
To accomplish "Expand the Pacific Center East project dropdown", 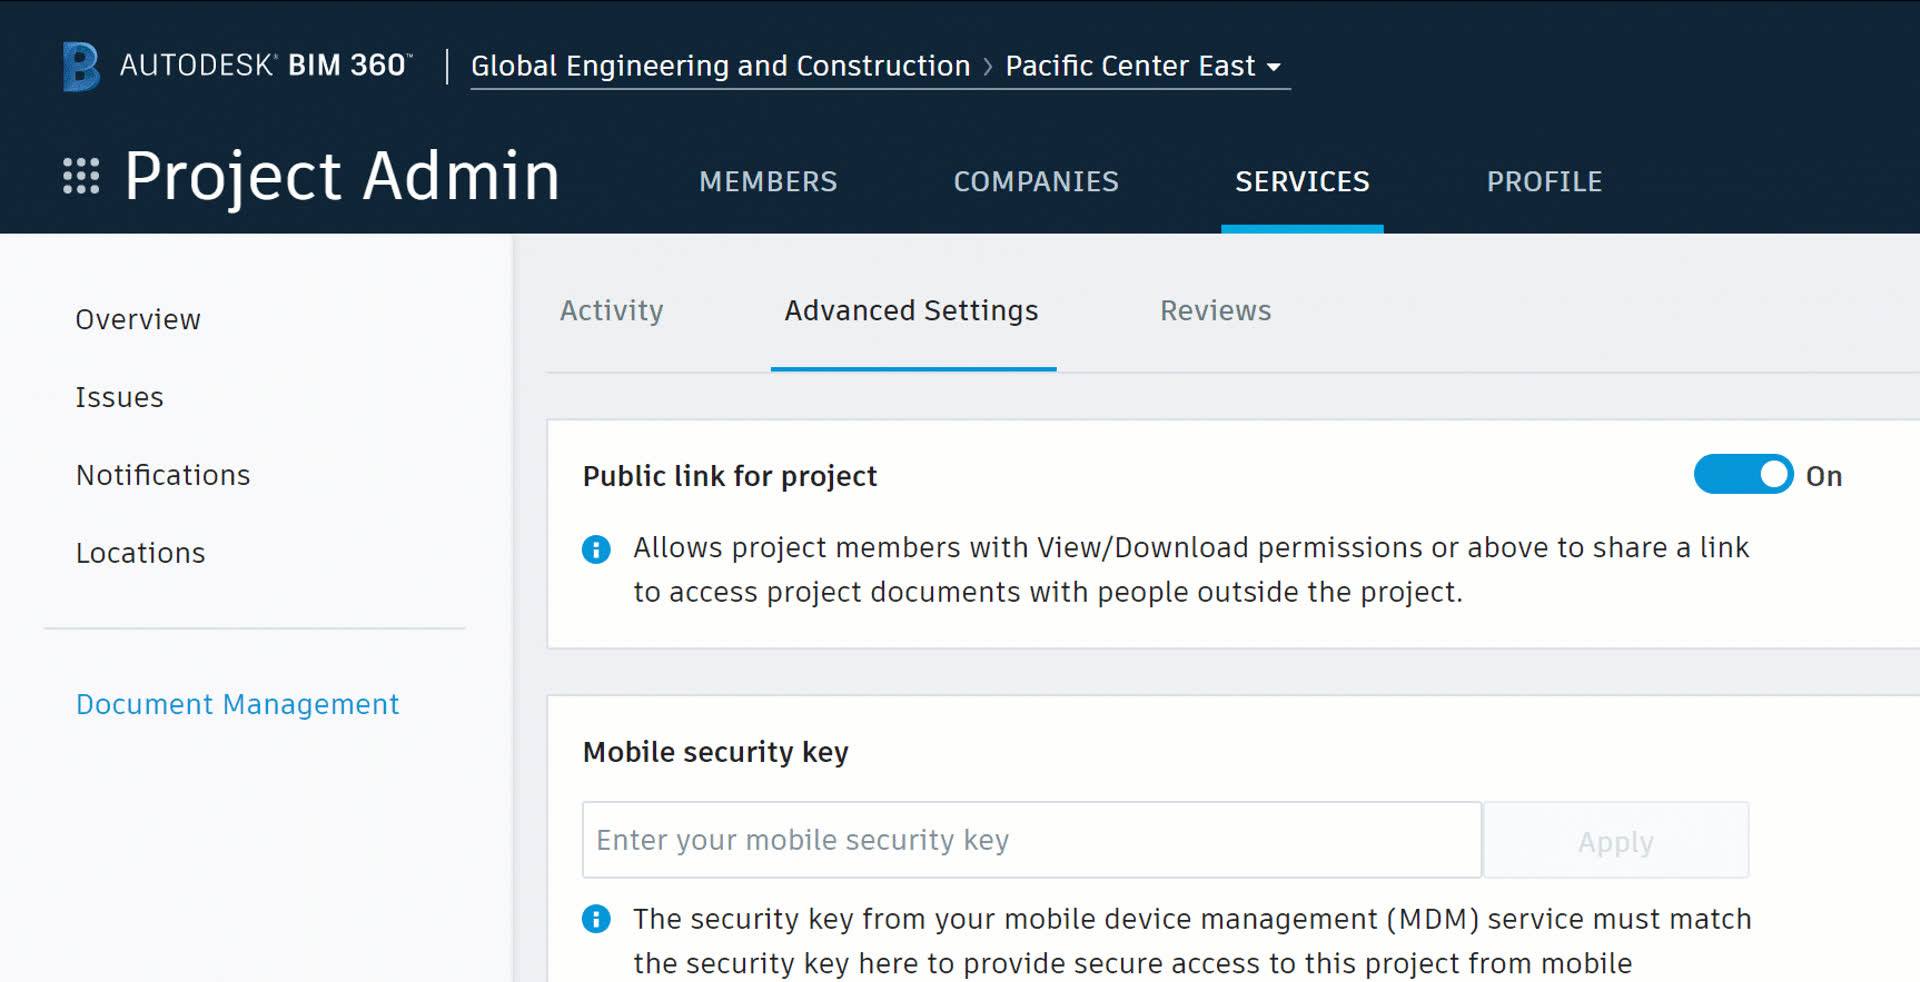I will click(1144, 66).
